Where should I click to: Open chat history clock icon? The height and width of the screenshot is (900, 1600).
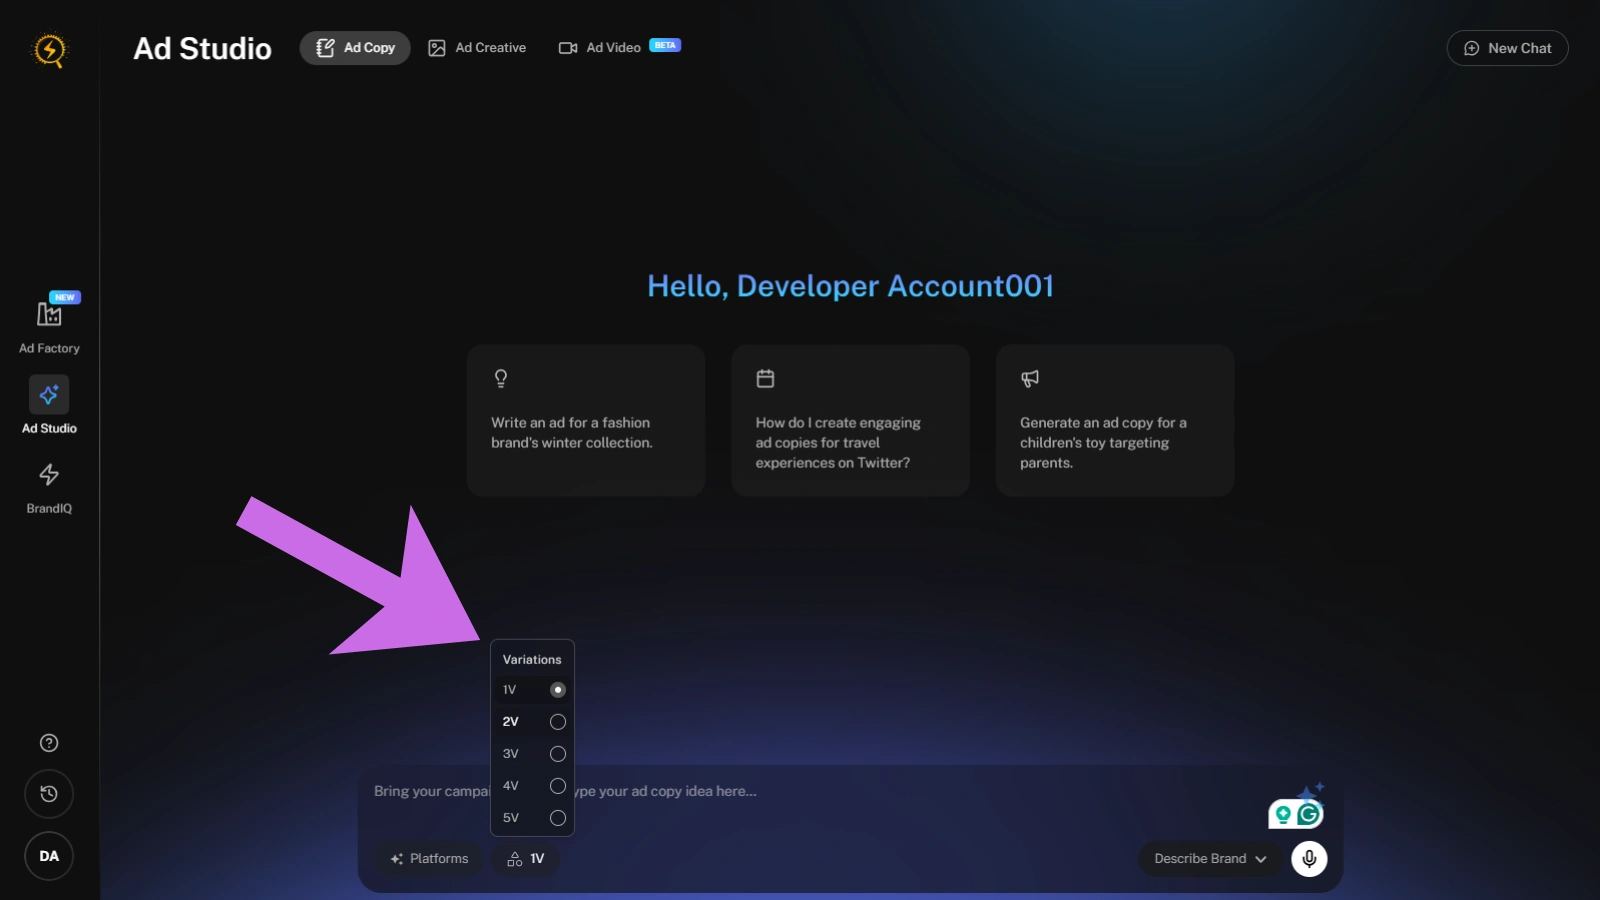point(49,794)
